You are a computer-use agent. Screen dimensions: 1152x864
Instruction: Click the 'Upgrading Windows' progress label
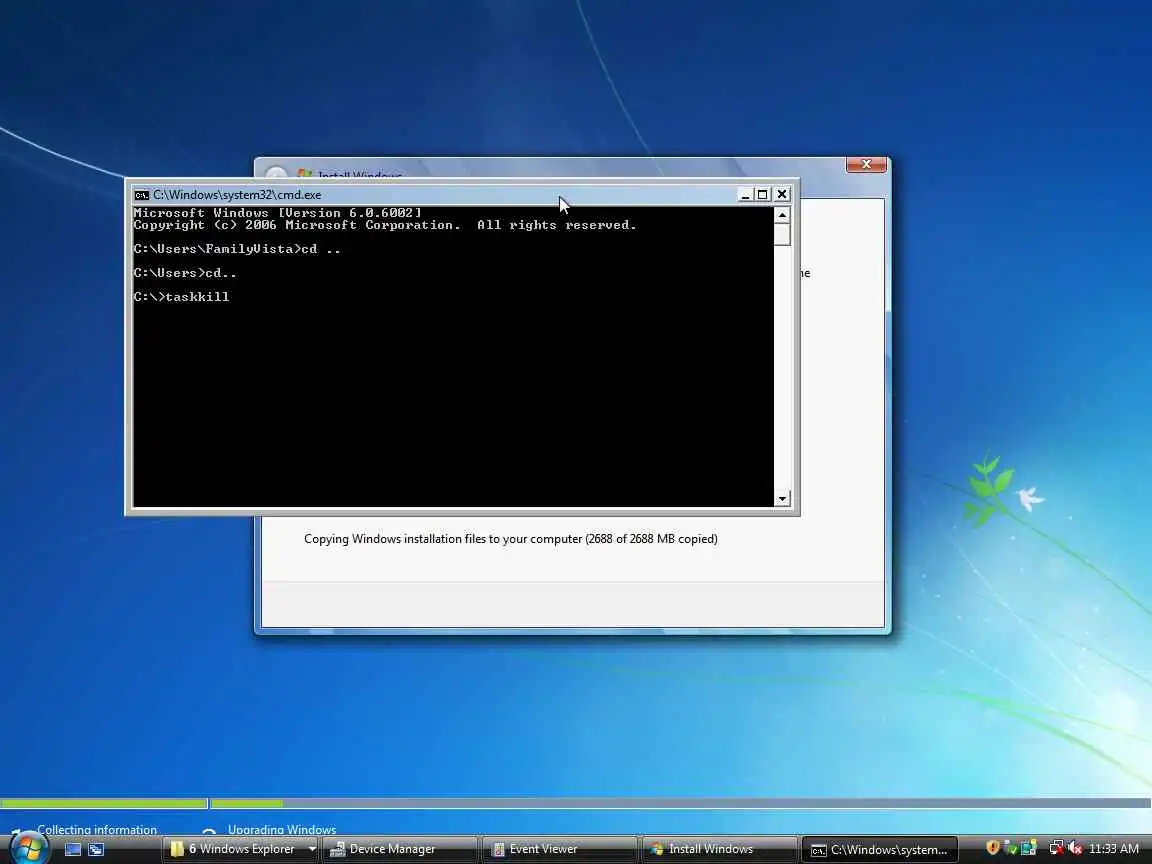282,829
